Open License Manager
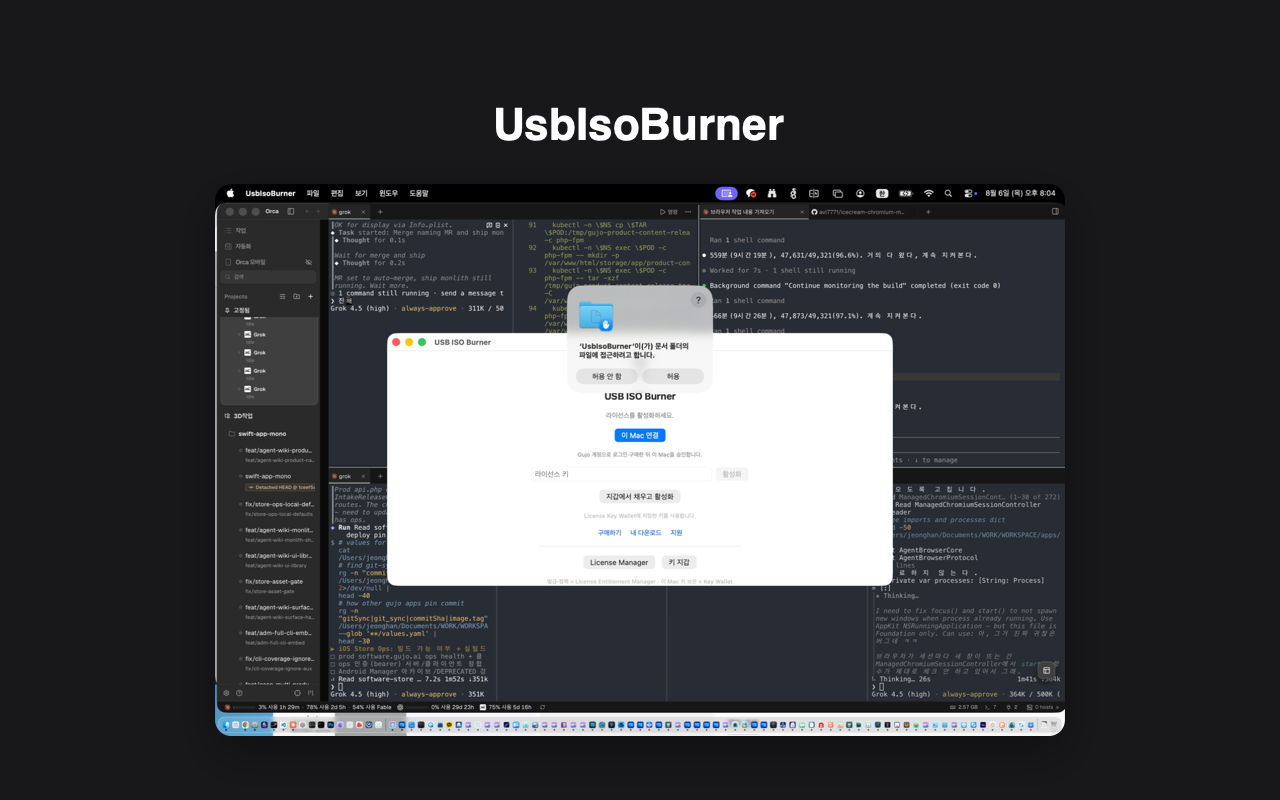Screen dimensions: 1280x800 619,562
